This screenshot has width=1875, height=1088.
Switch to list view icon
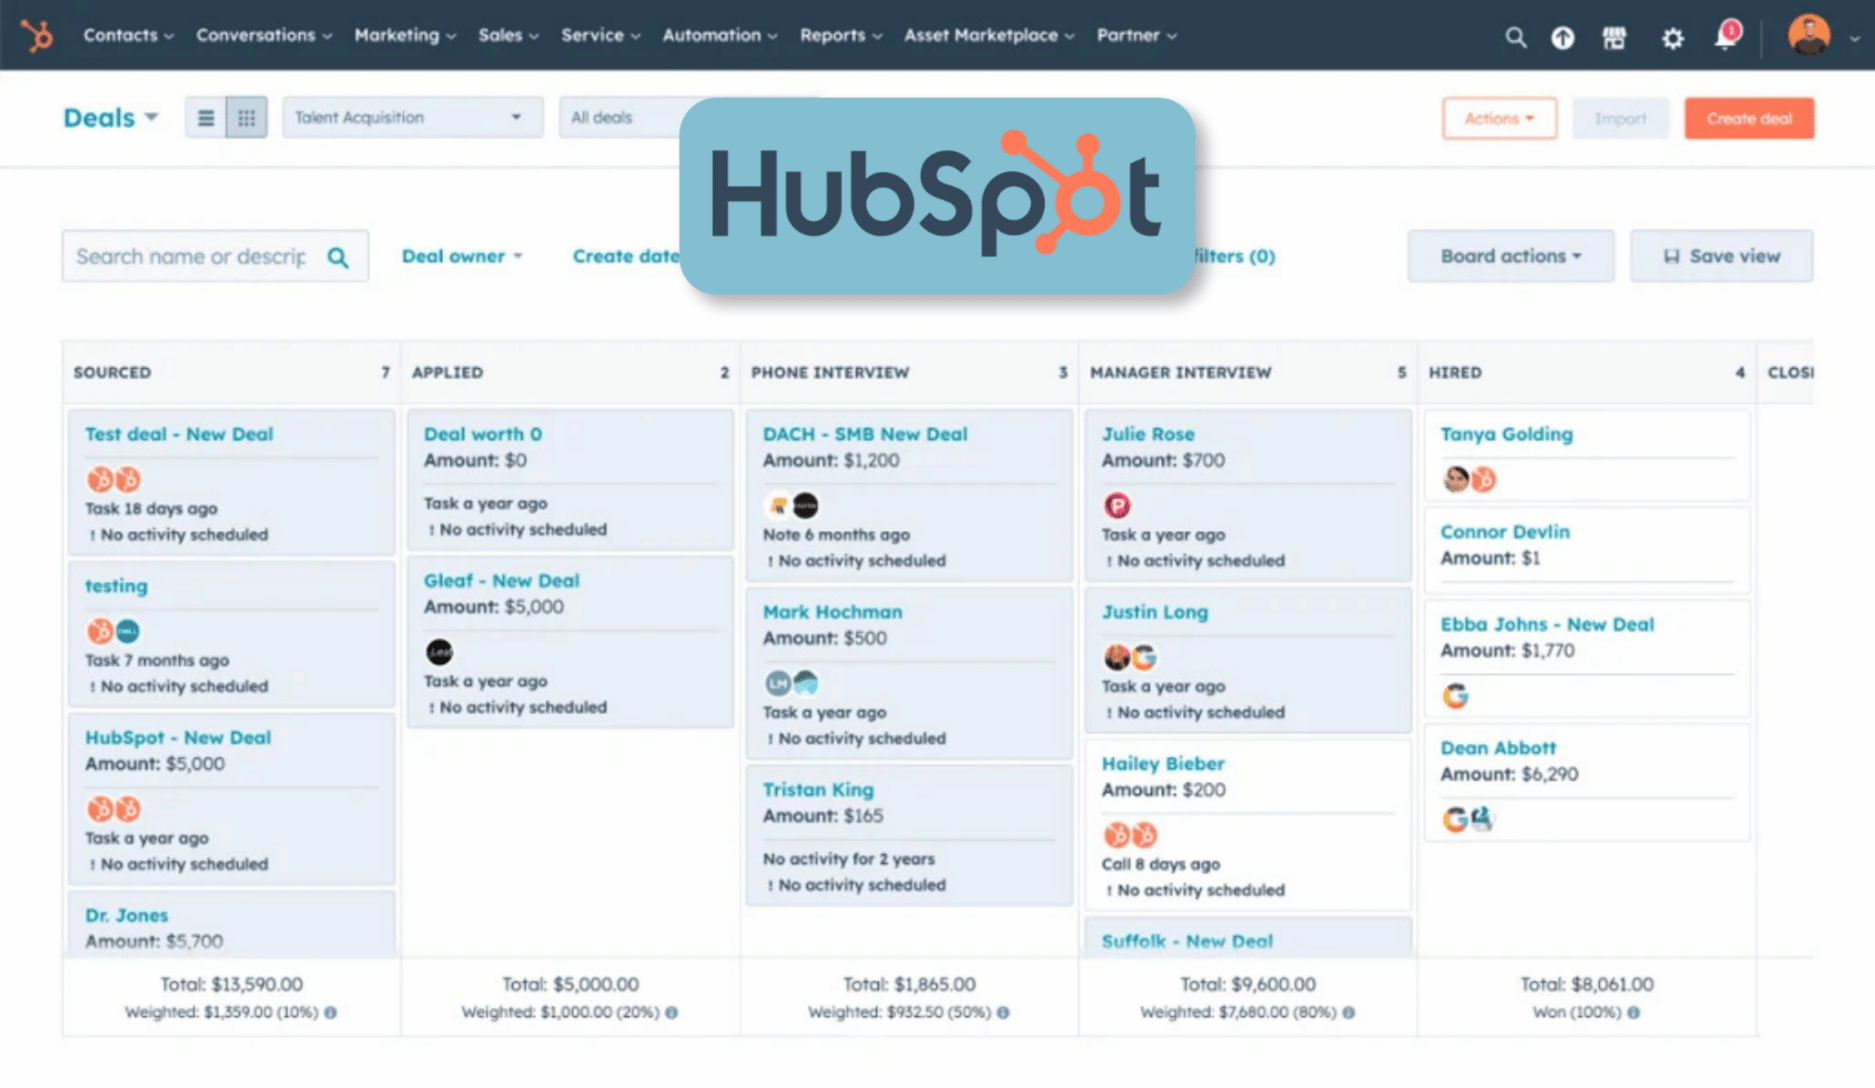206,118
